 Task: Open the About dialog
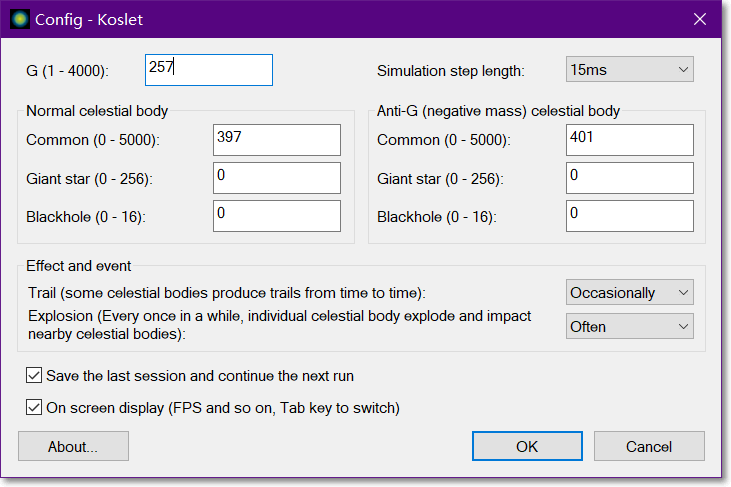click(73, 446)
